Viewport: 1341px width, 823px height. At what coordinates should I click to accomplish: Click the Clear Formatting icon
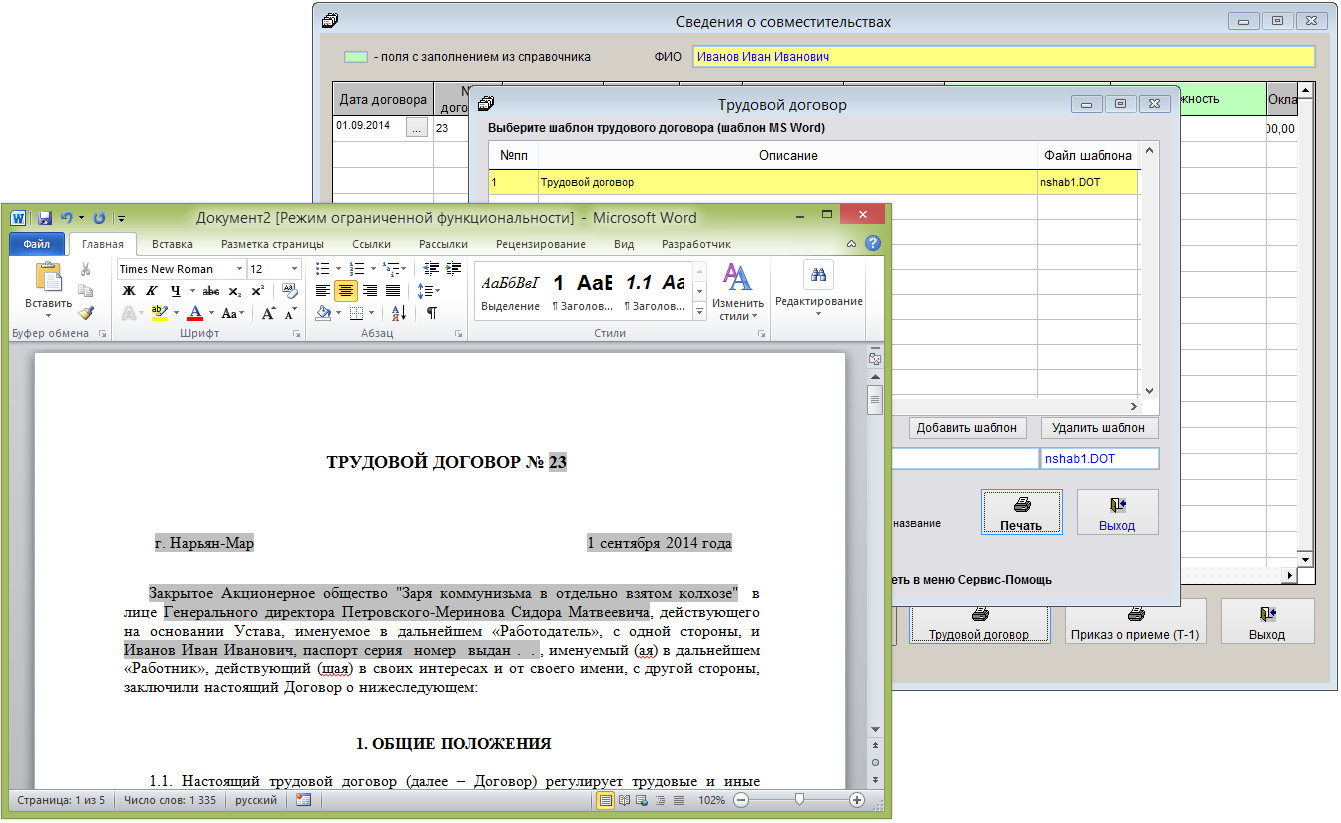pos(290,291)
